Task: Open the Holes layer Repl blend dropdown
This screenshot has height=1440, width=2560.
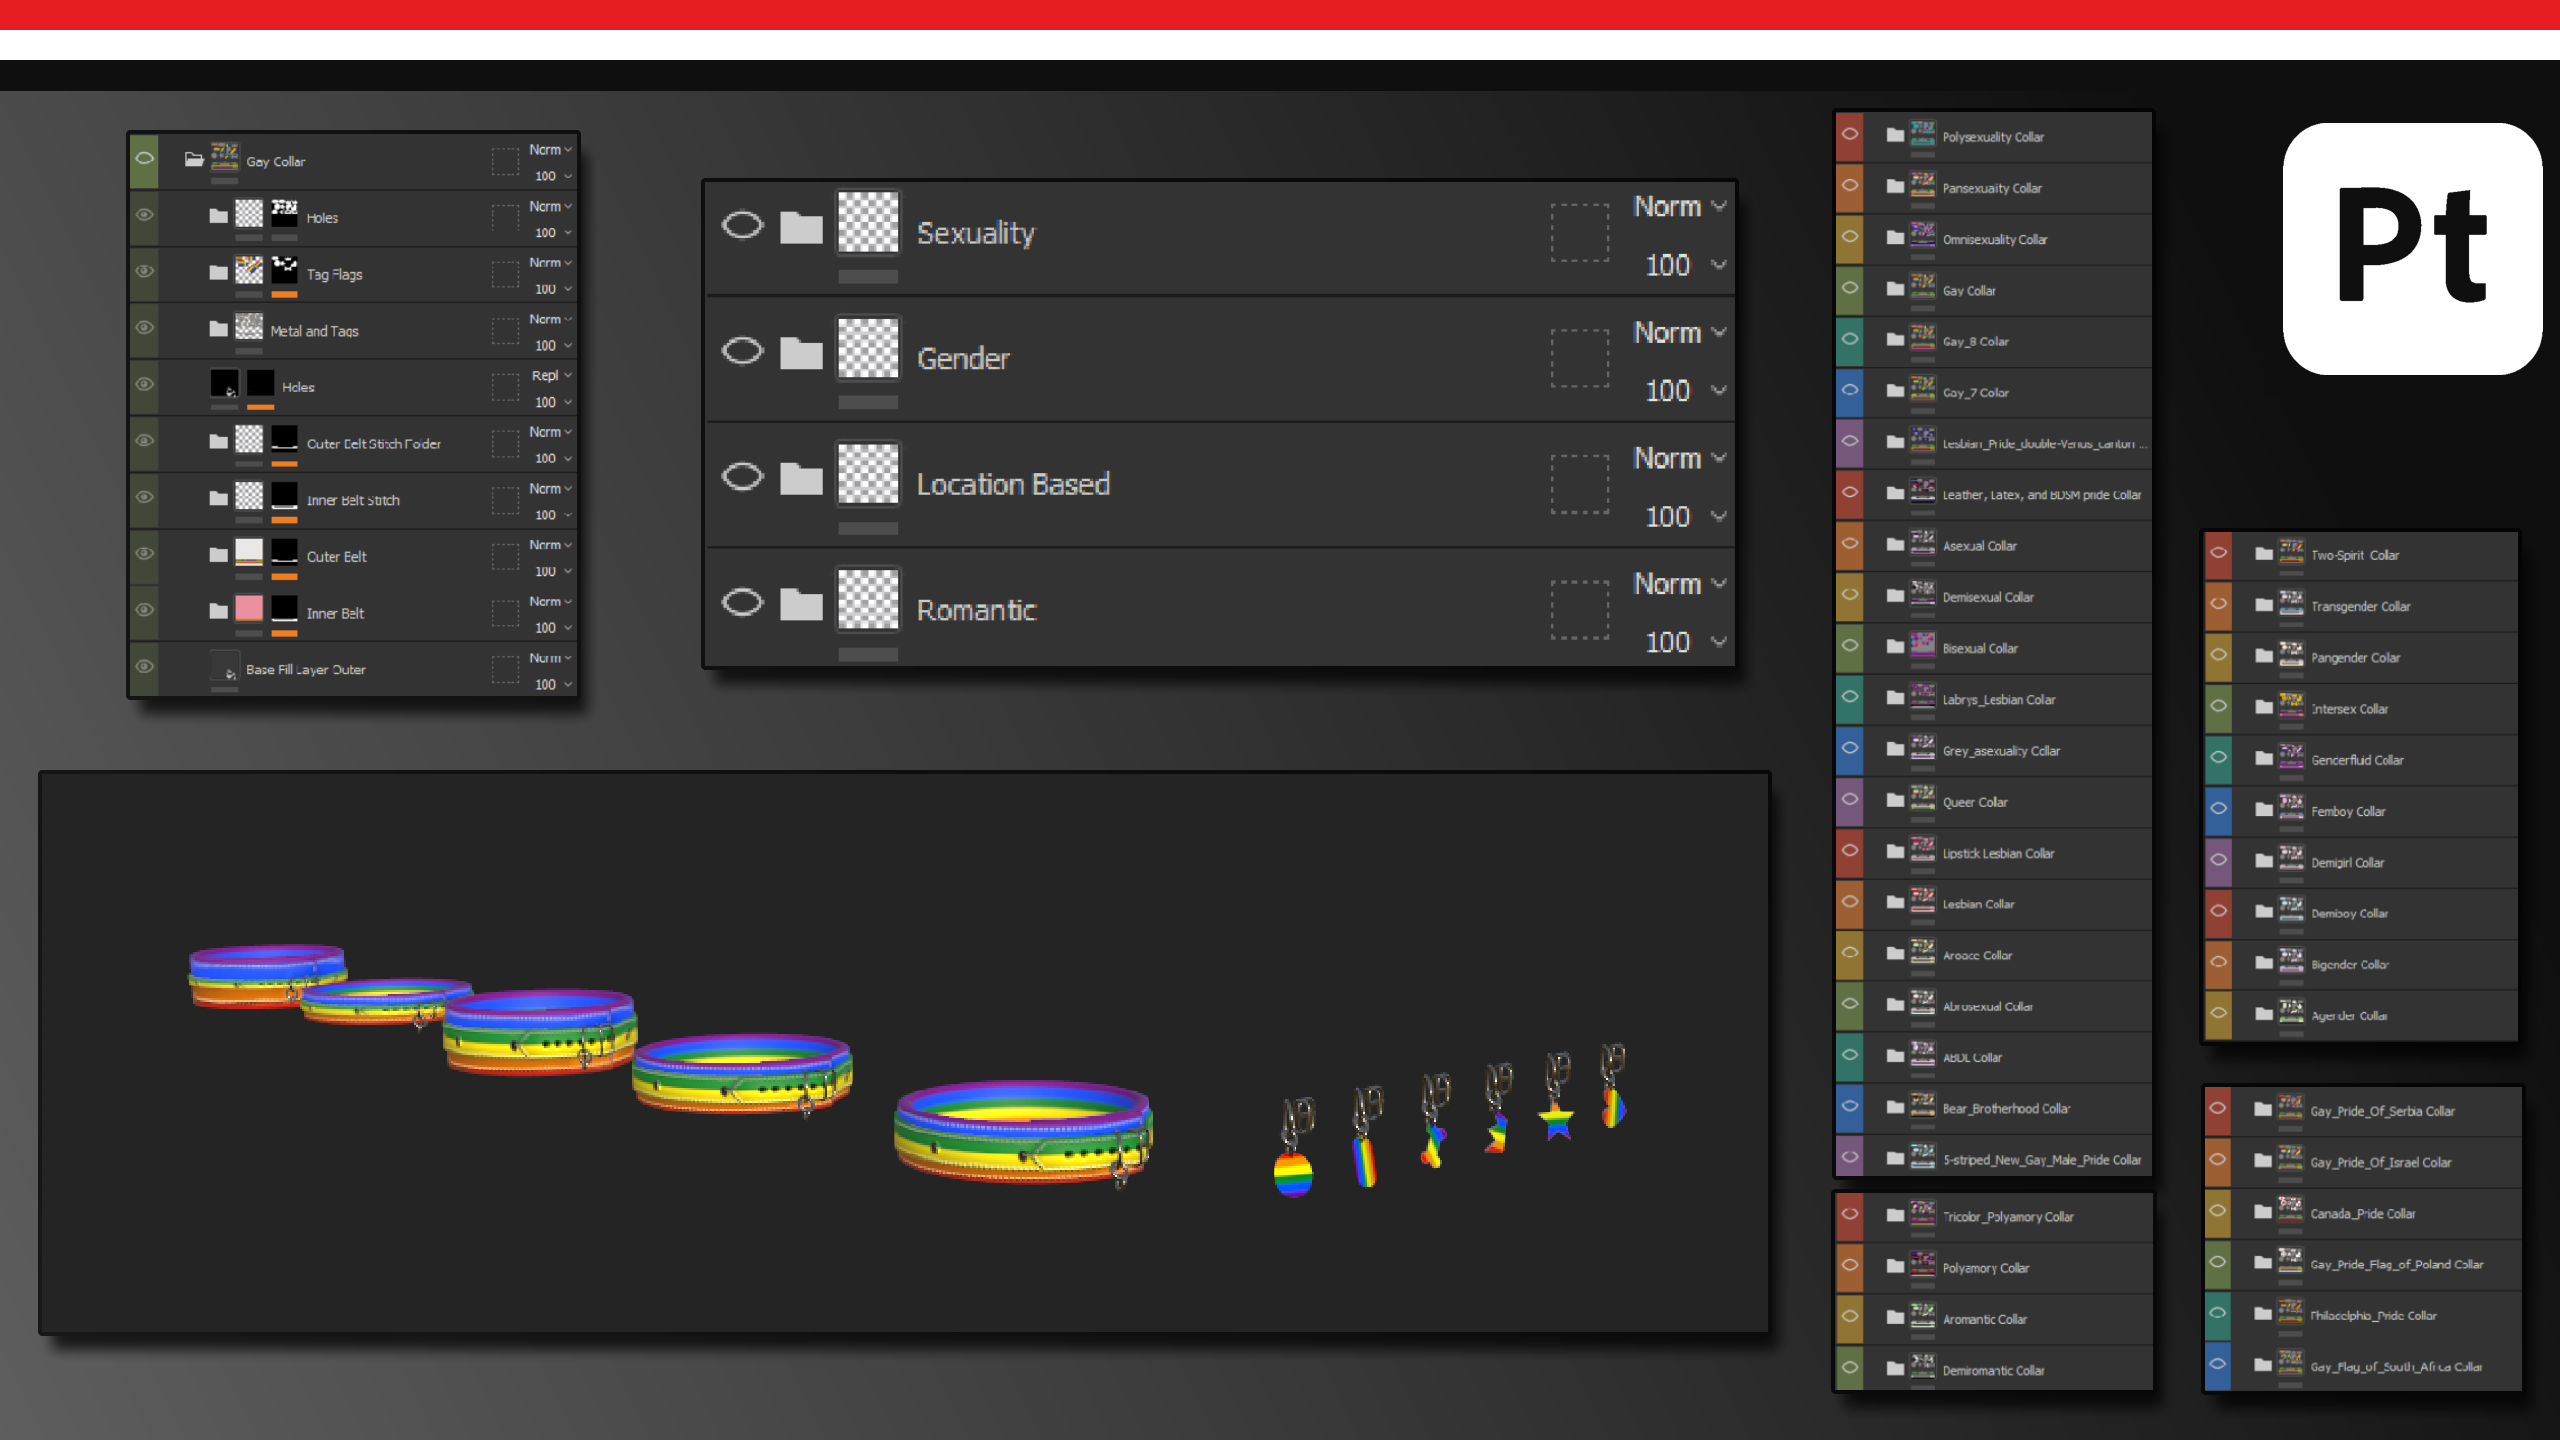Action: (x=551, y=376)
